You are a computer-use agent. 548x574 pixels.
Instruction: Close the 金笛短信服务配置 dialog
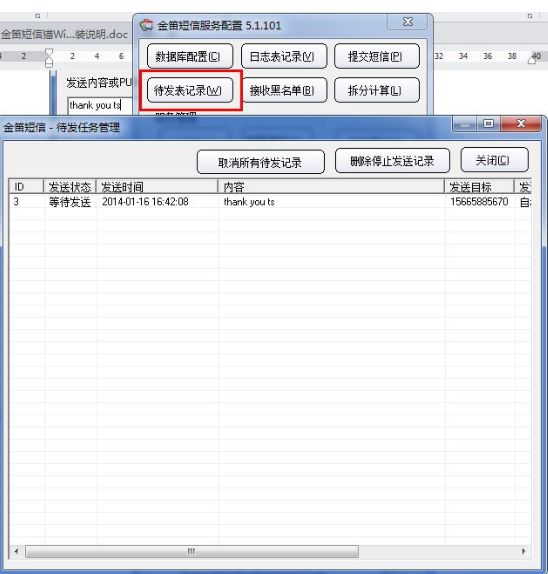tap(407, 22)
